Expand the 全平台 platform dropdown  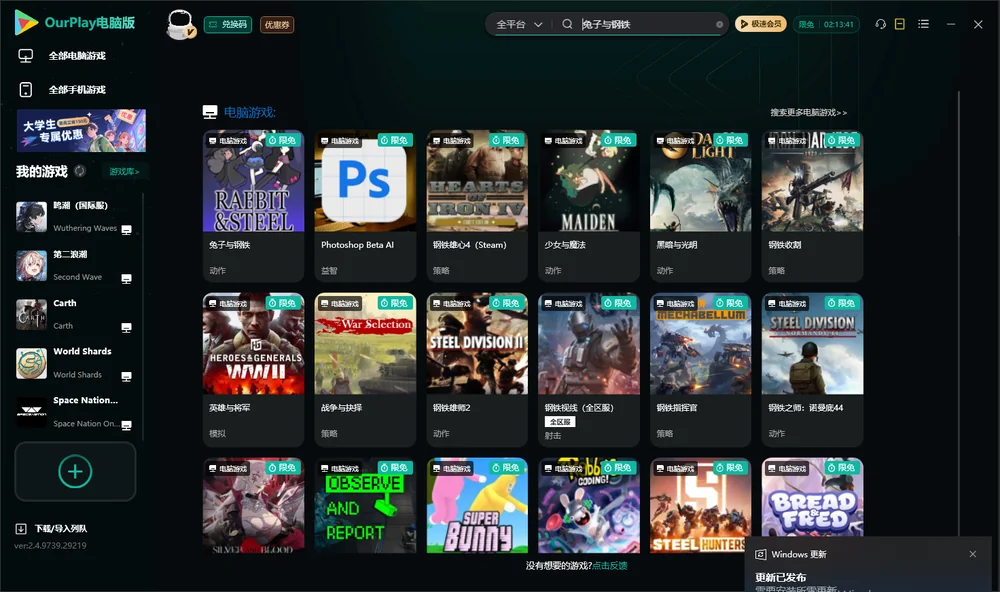519,24
